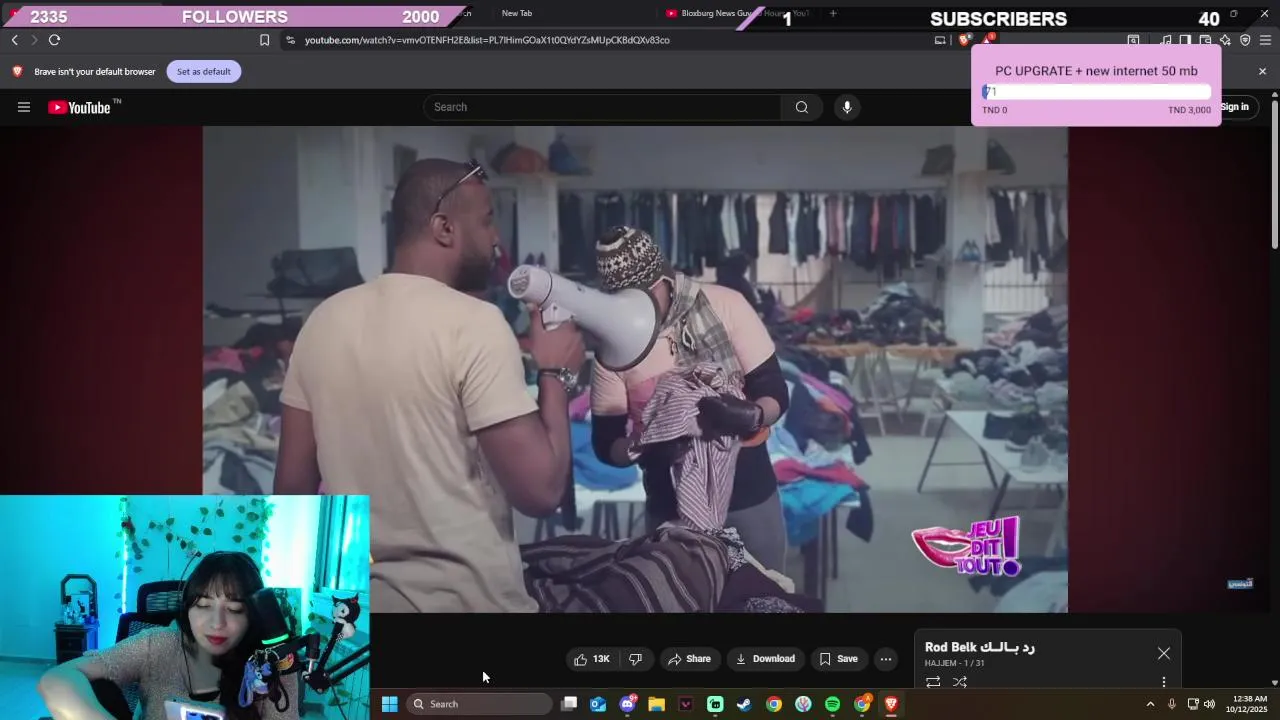Start voice search with the microphone icon
1280x720 pixels.
tap(847, 107)
